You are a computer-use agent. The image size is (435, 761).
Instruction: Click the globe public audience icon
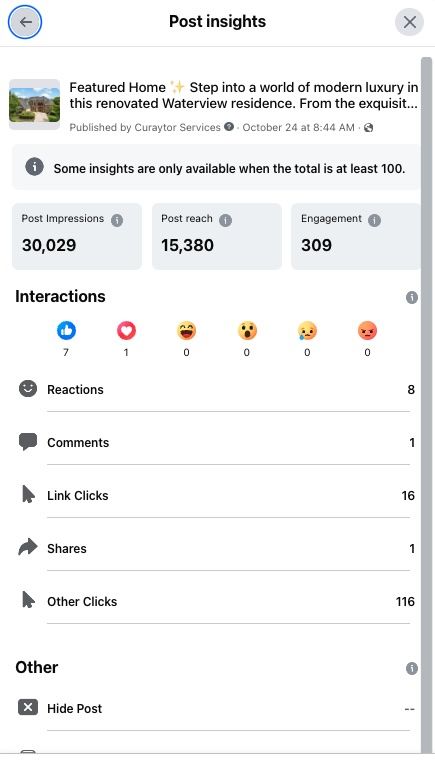click(x=368, y=128)
